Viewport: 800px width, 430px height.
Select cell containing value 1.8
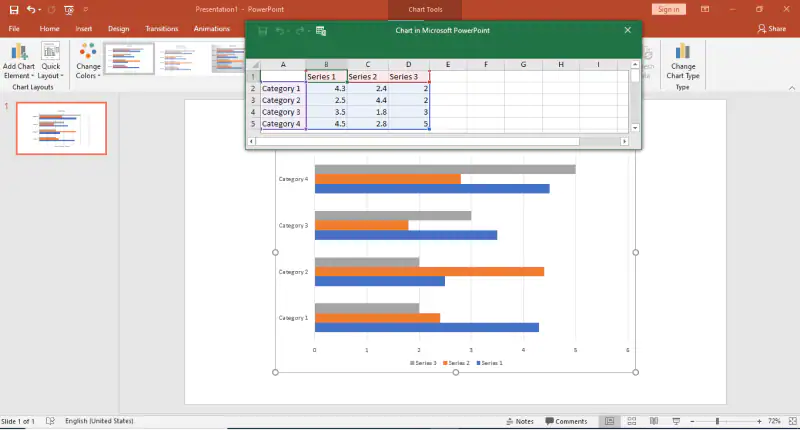(367, 112)
